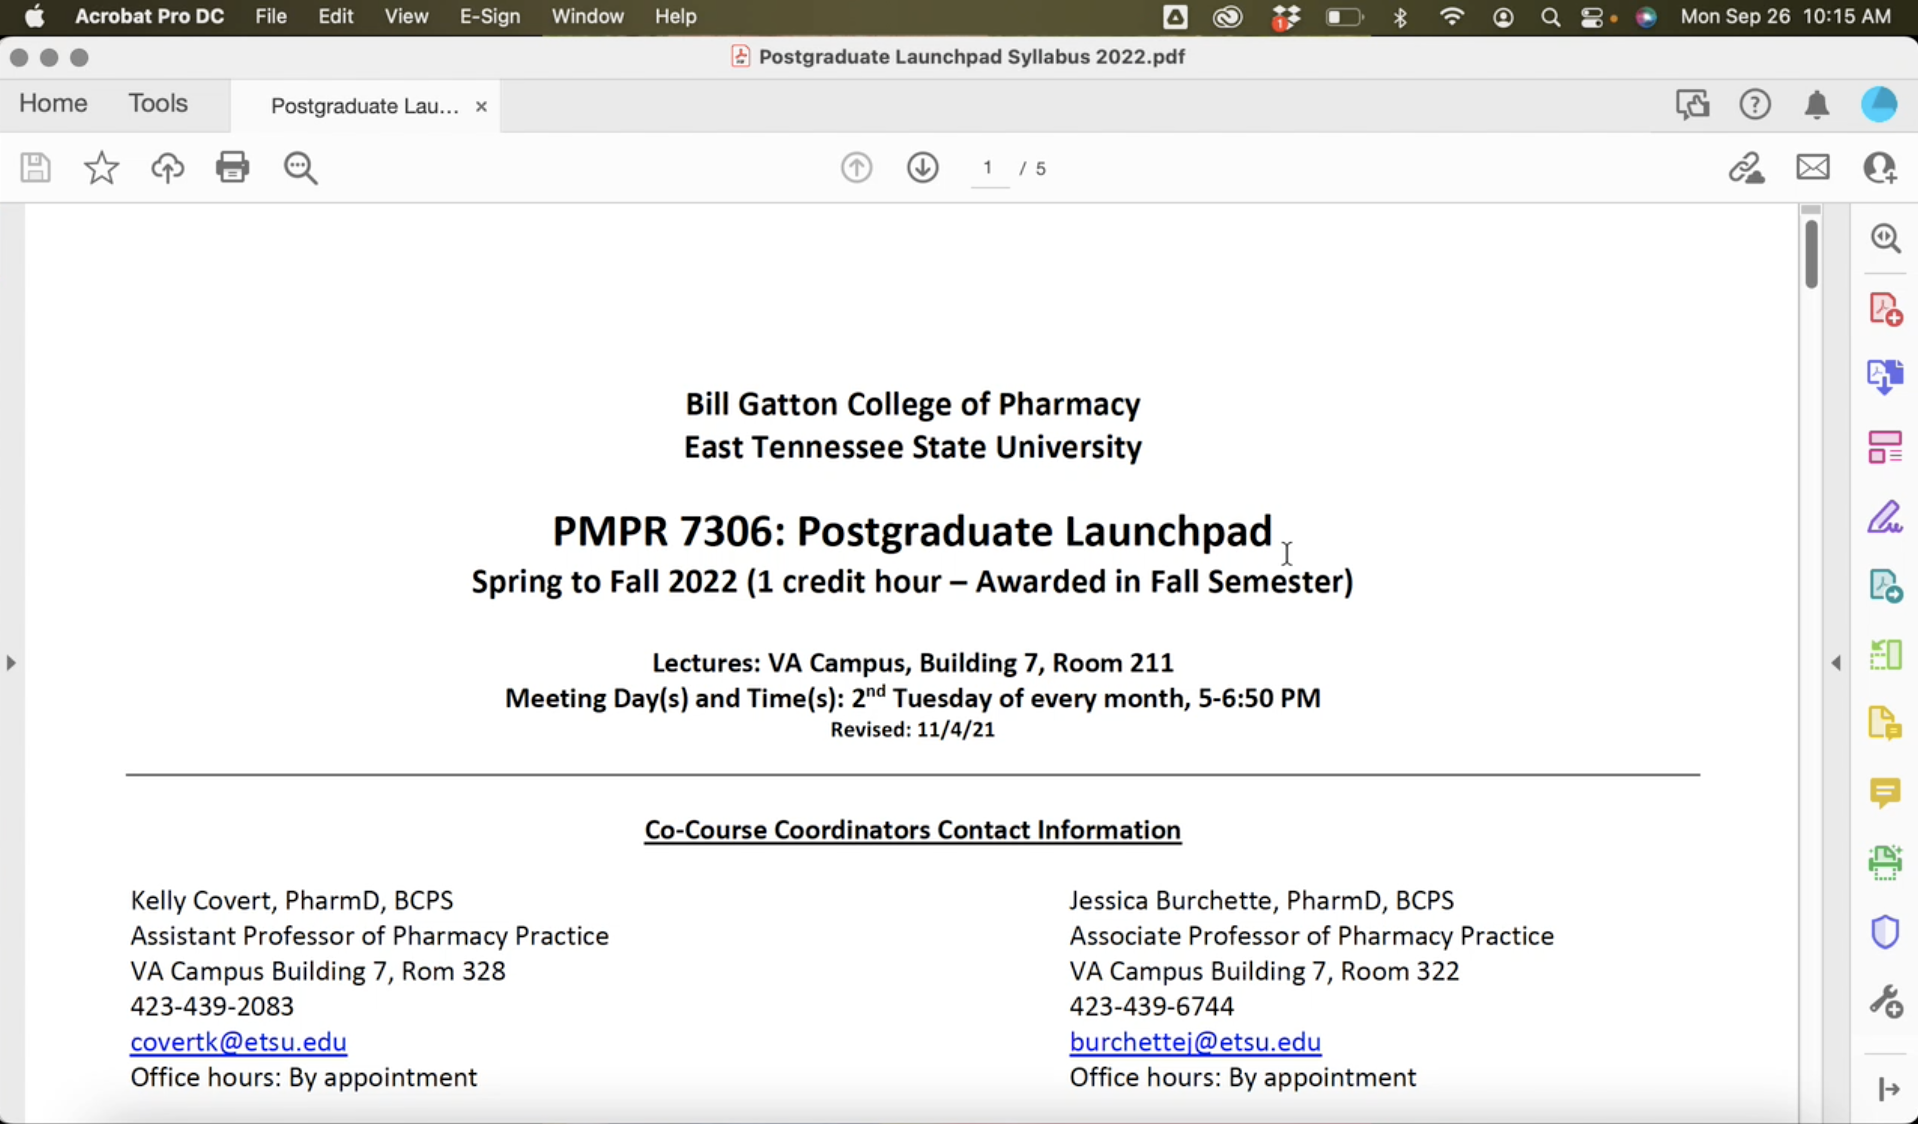Go to next page arrow
1918x1124 pixels.
click(x=922, y=167)
